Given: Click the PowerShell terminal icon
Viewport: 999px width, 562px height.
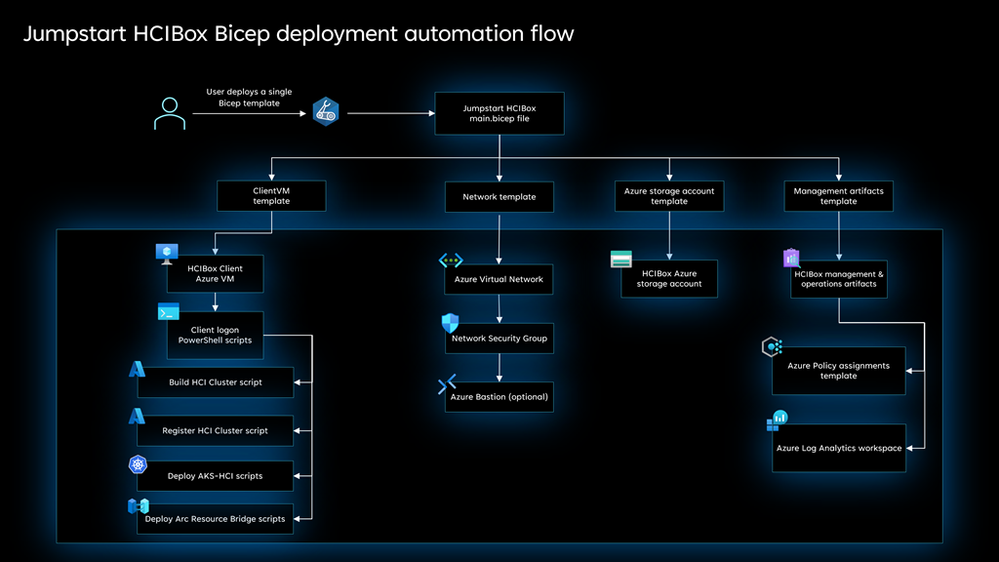Looking at the screenshot, I should pos(169,312).
